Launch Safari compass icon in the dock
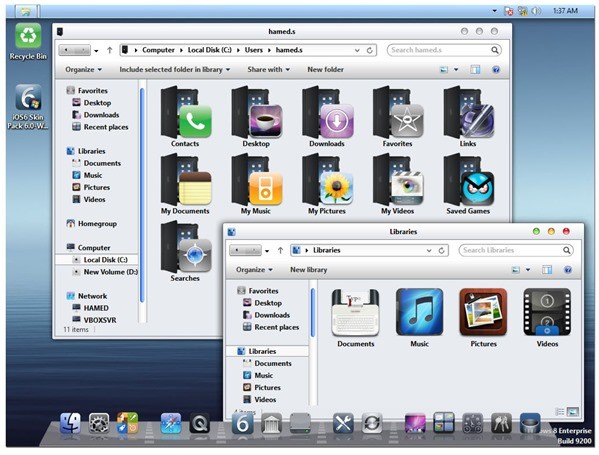599x455 pixels. (171, 423)
